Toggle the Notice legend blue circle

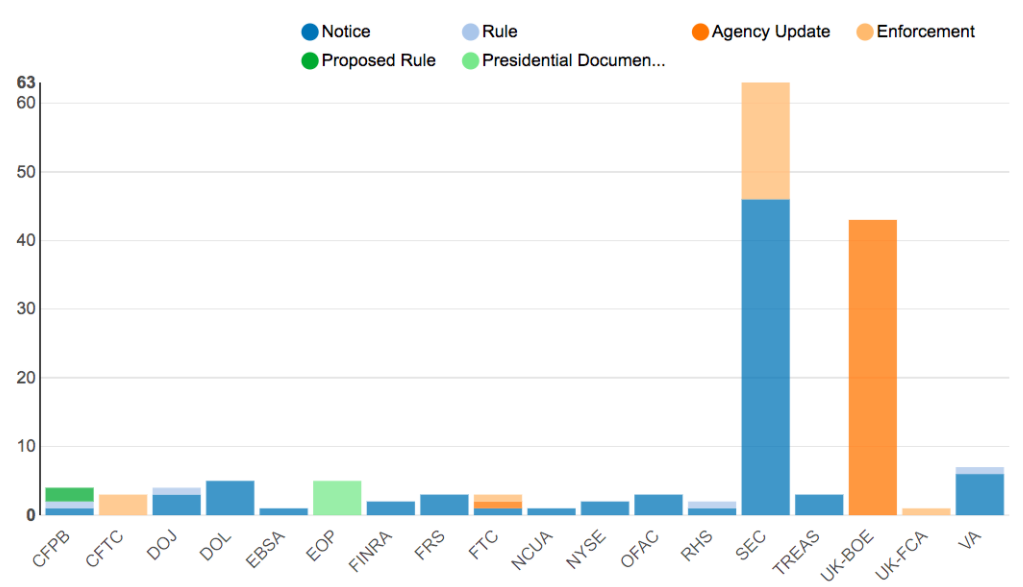click(310, 32)
